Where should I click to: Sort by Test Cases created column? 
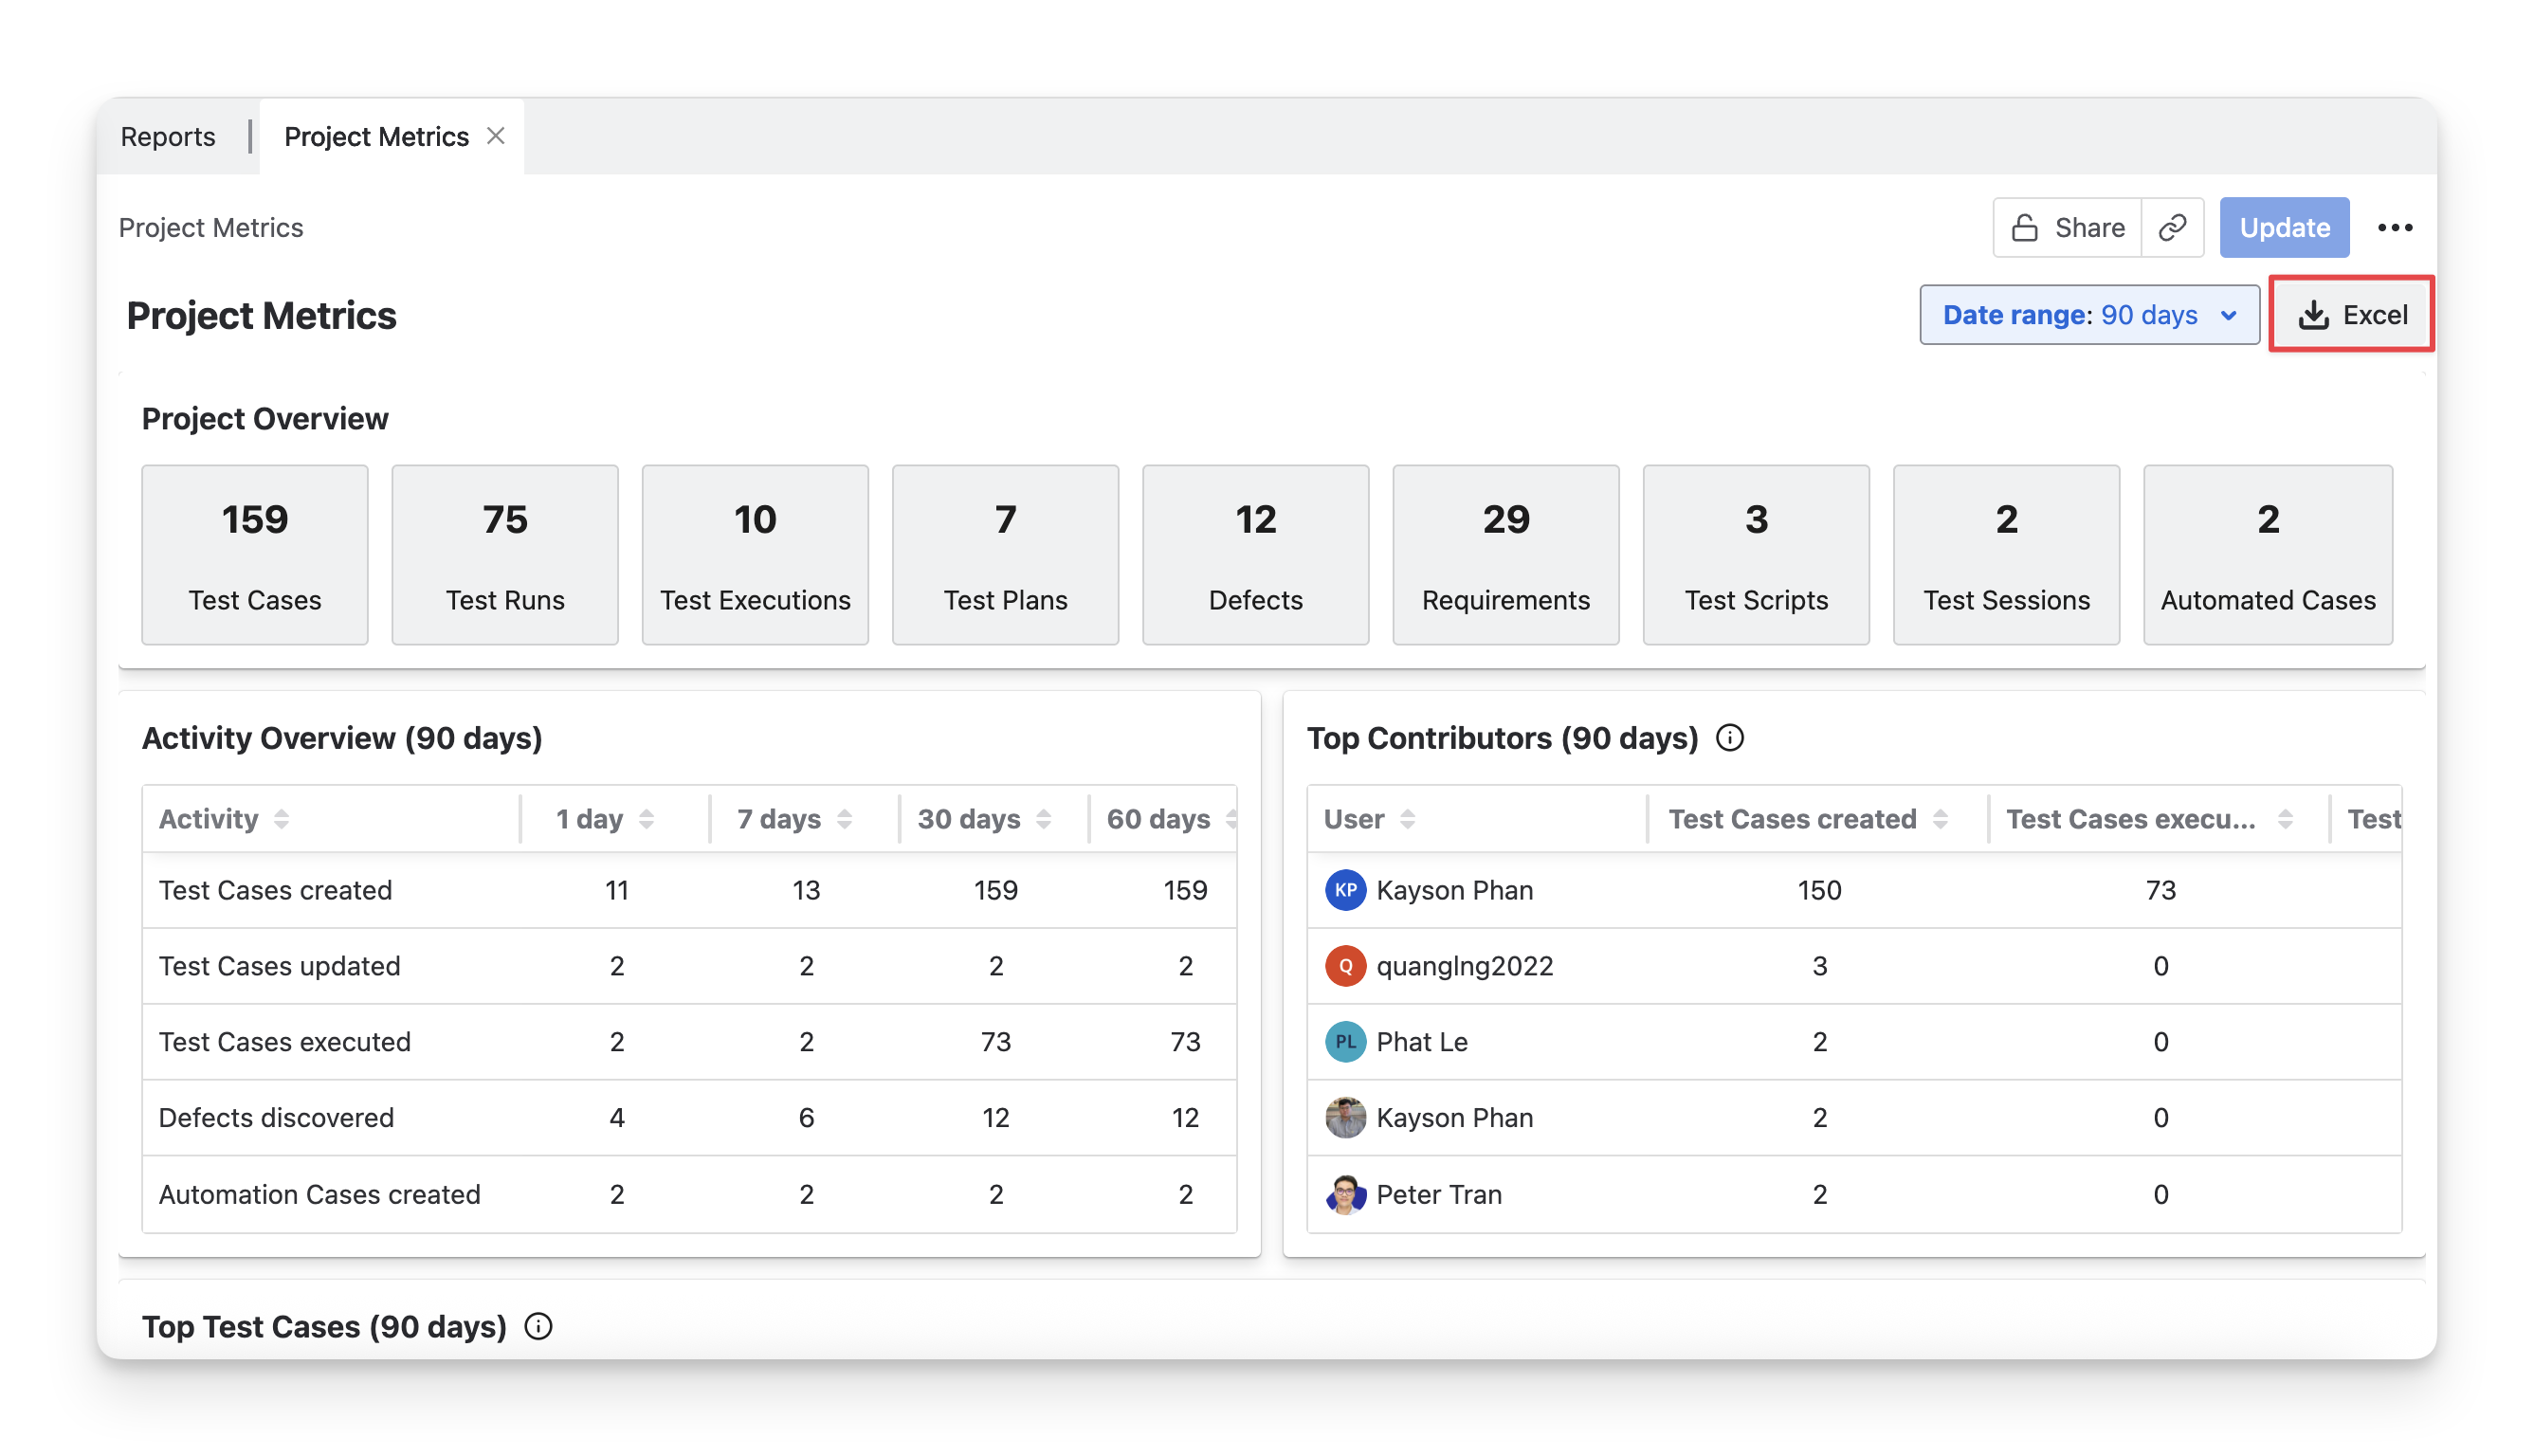[1940, 819]
